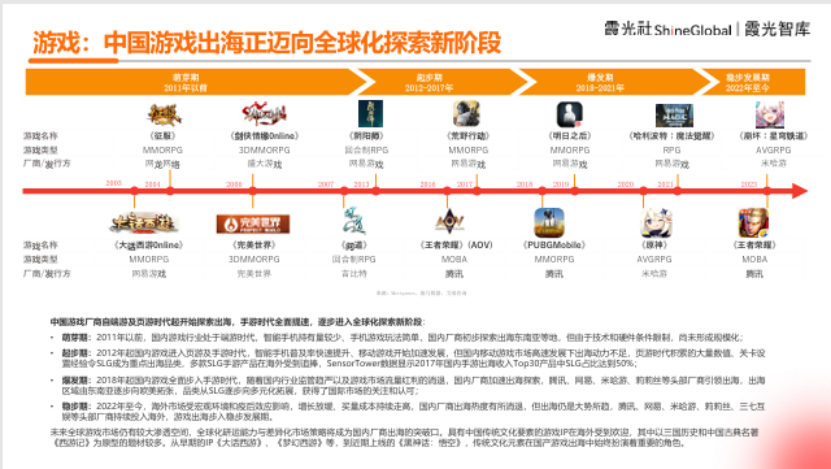
Task: Open the 明日之后 game icon
Action: pos(570,114)
